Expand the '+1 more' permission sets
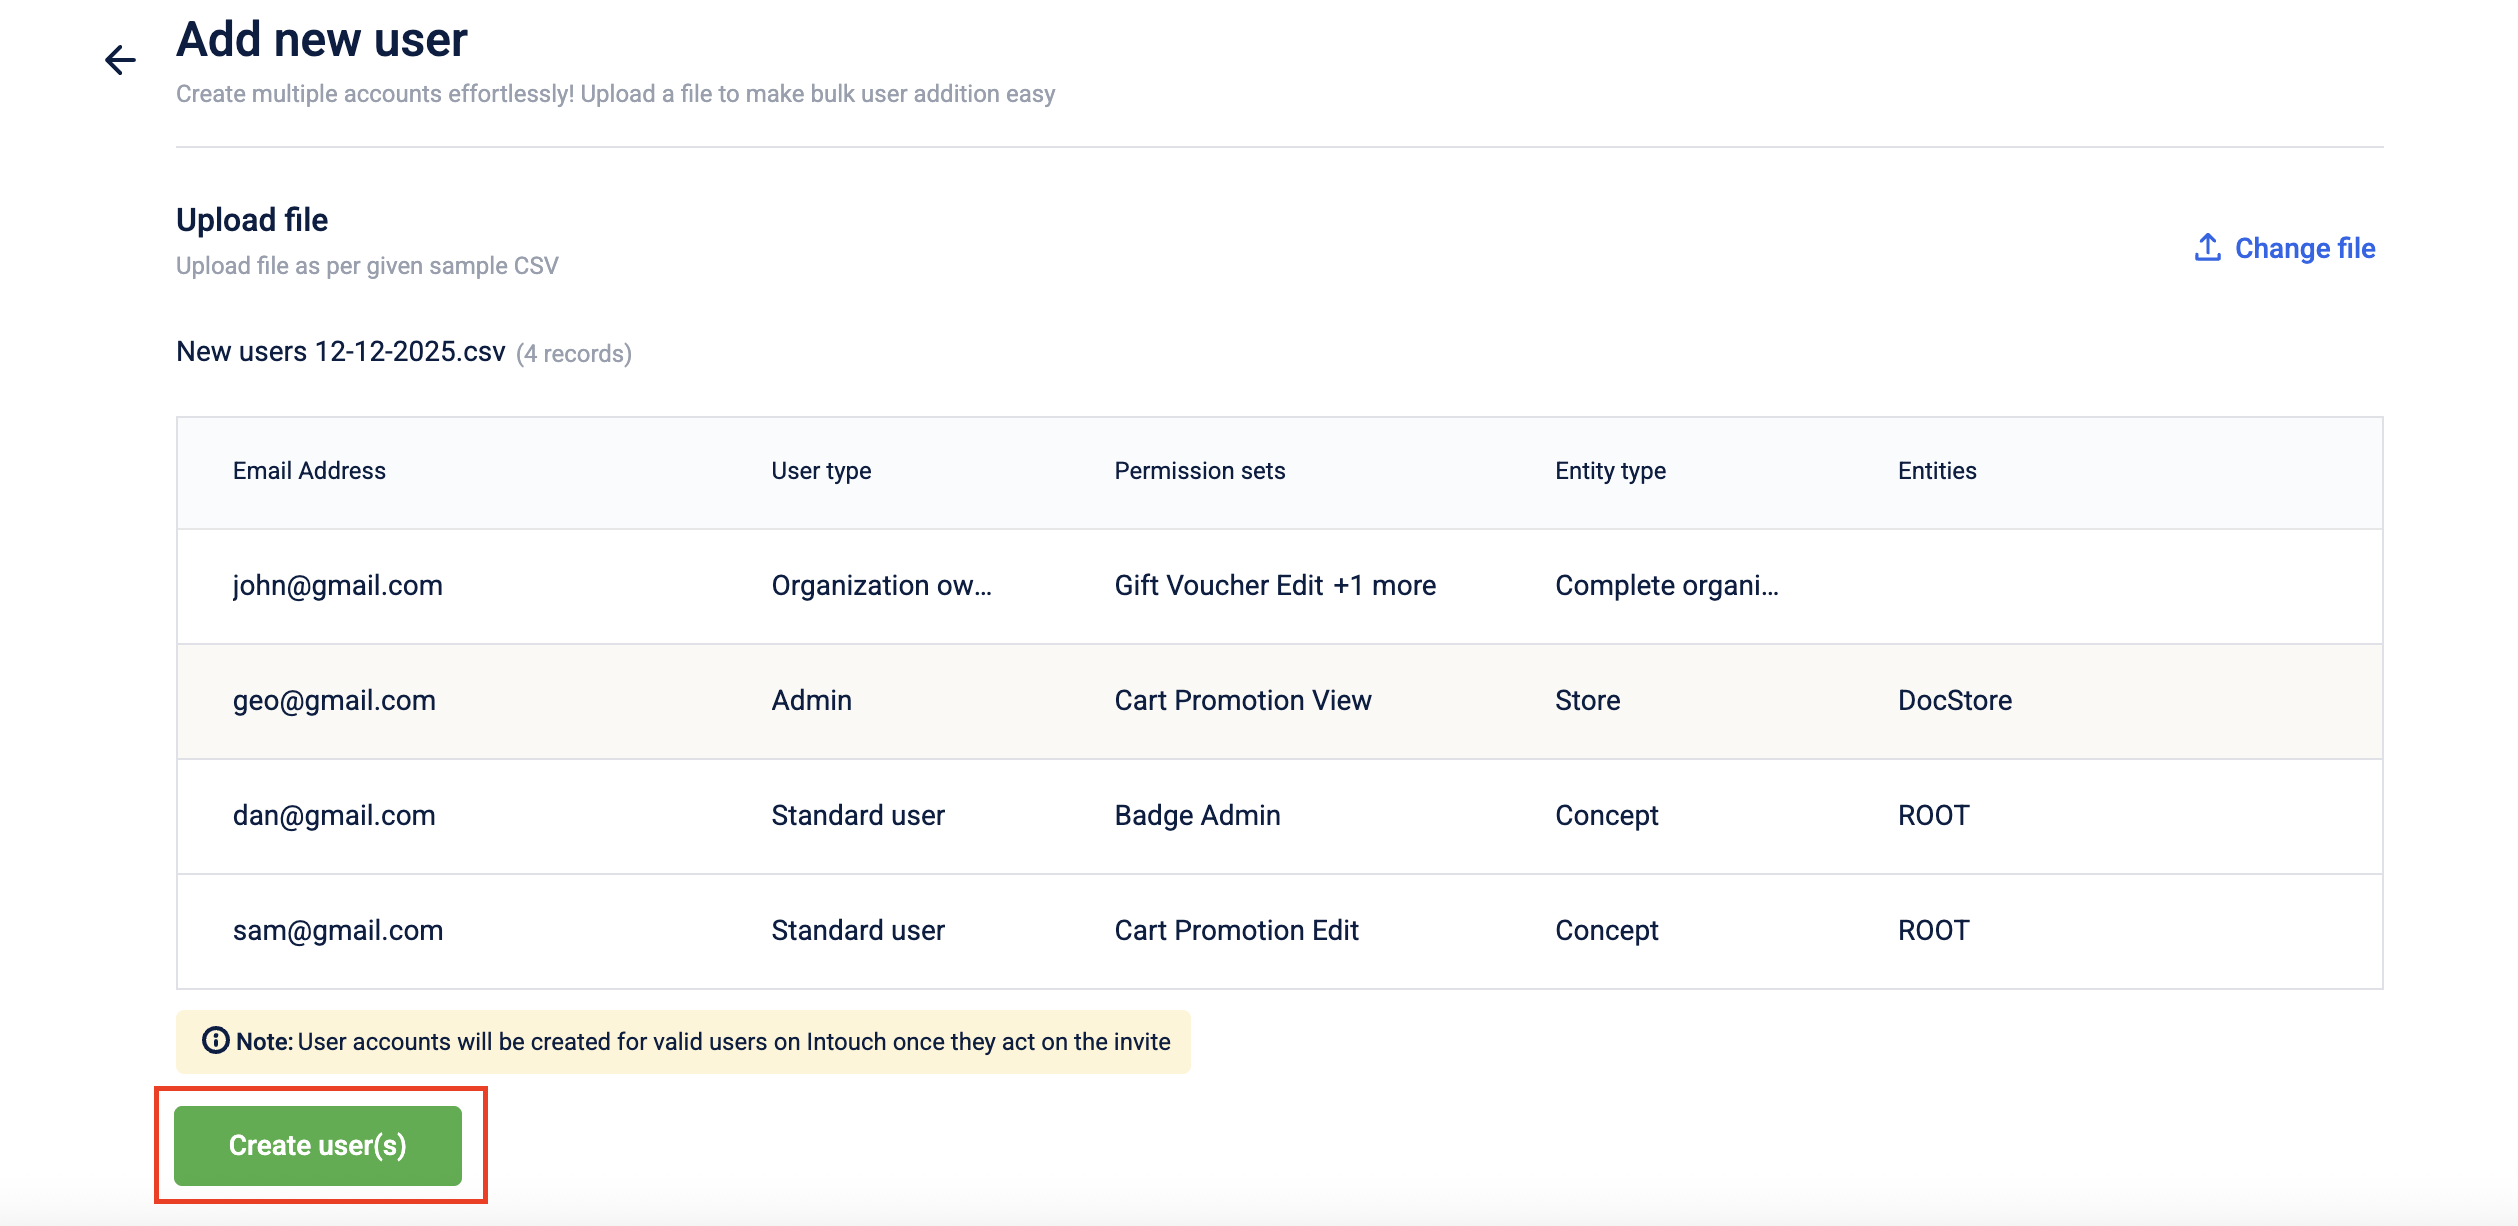This screenshot has height=1226, width=2518. coord(1384,586)
